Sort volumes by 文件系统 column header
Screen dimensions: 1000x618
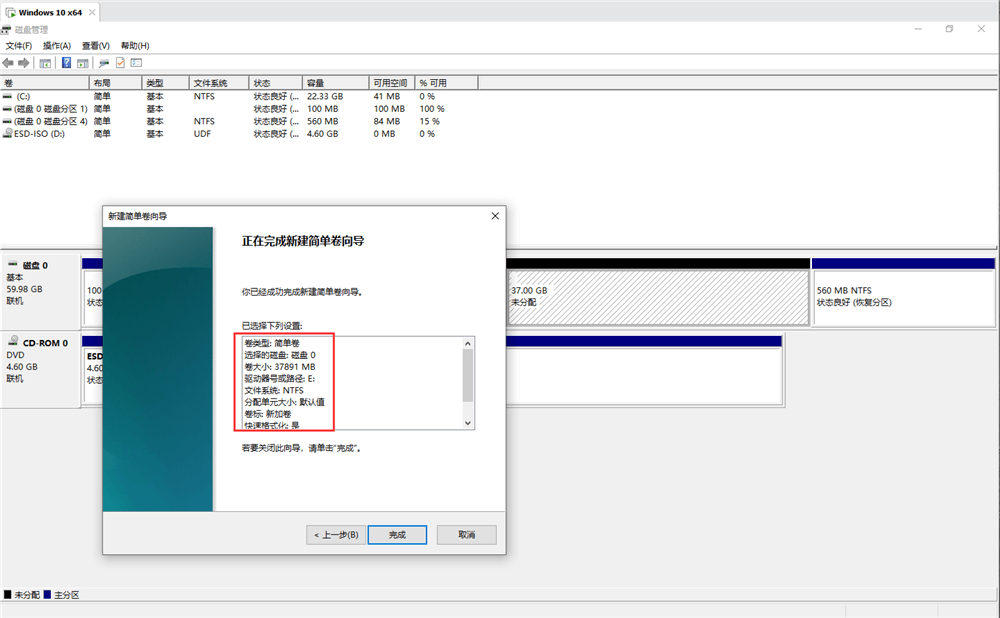[x=211, y=83]
